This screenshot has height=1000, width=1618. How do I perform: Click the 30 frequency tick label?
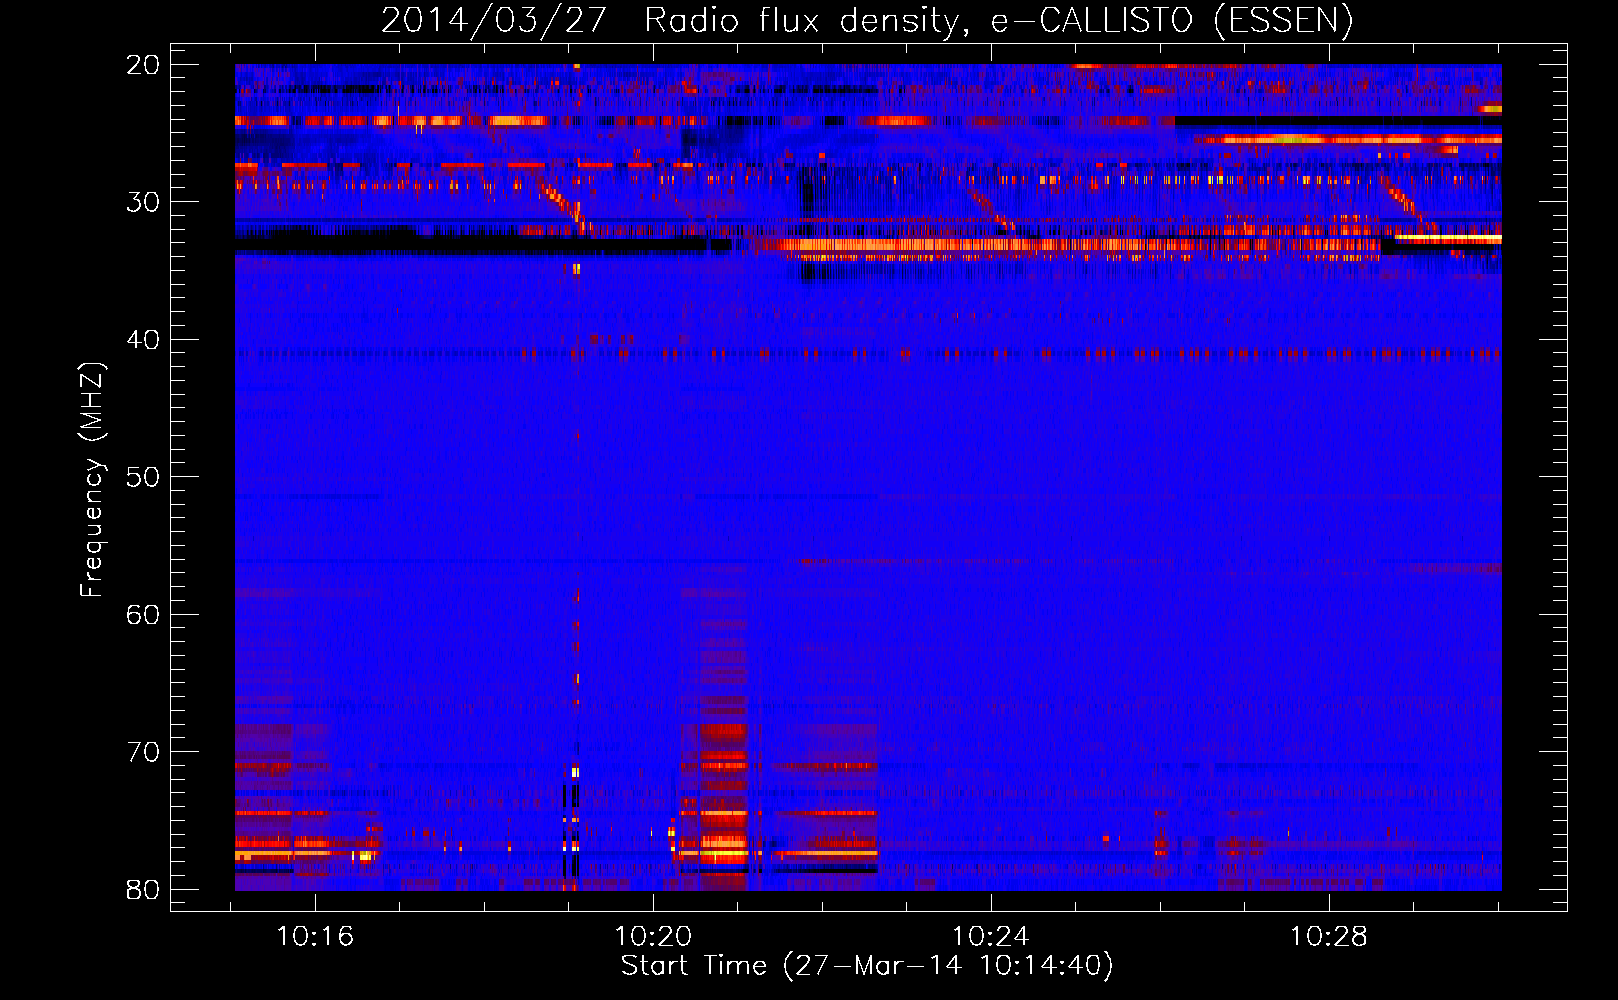click(x=144, y=202)
